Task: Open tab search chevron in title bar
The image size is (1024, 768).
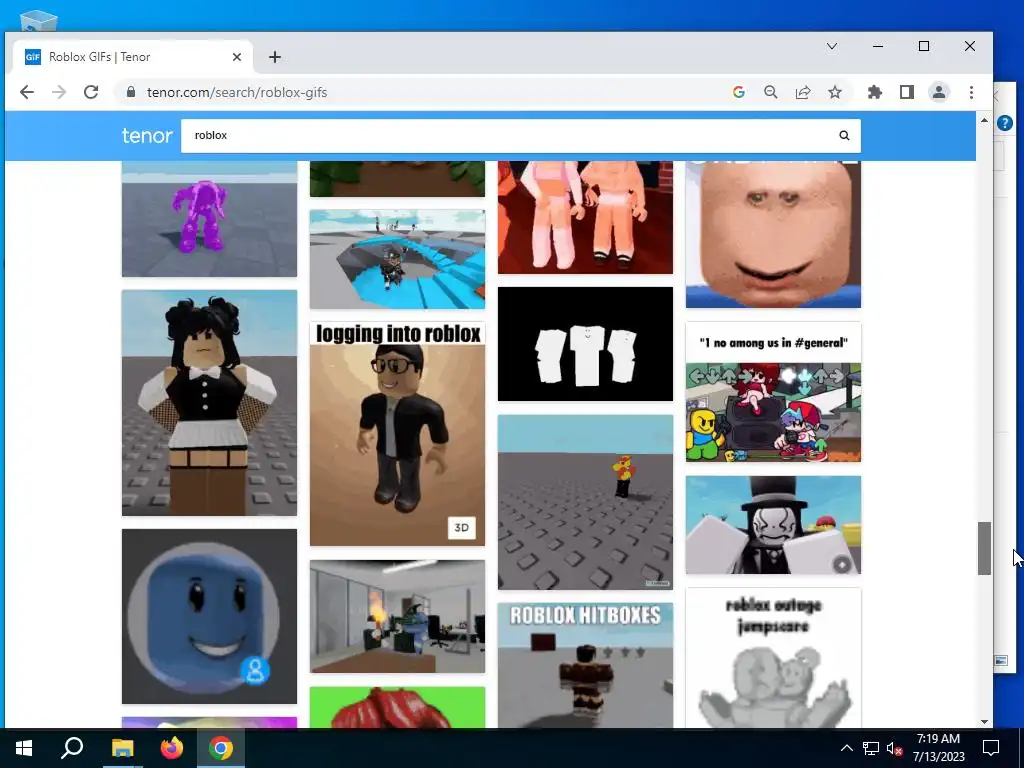Action: coord(832,46)
